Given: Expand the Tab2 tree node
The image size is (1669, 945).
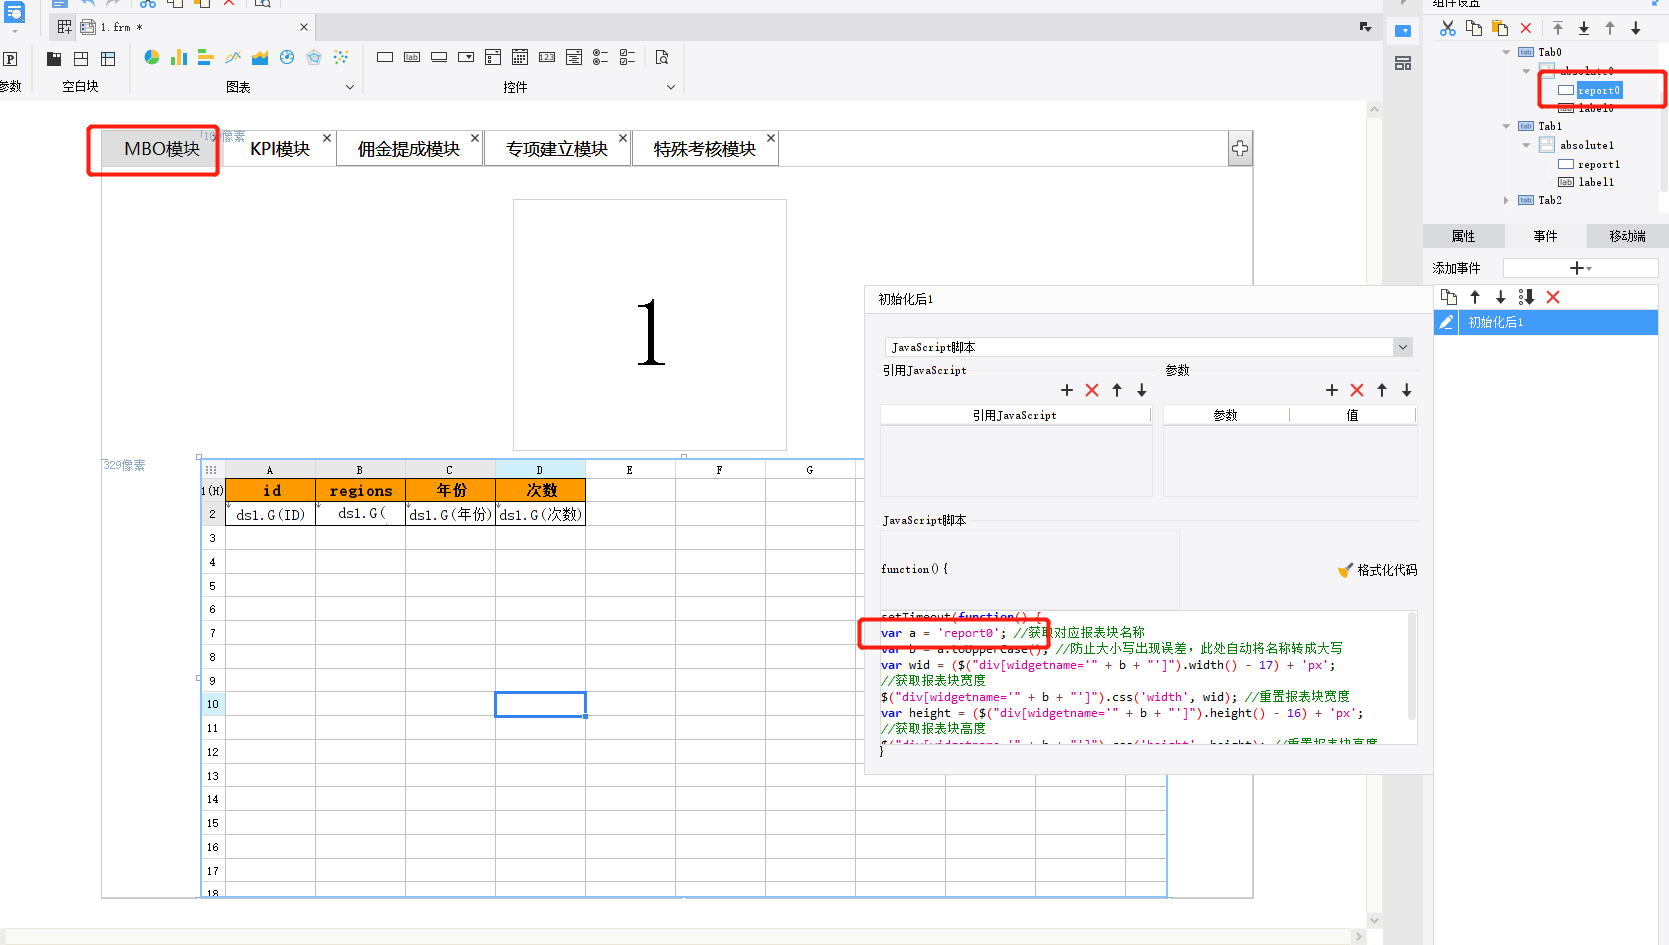Looking at the screenshot, I should pos(1507,200).
